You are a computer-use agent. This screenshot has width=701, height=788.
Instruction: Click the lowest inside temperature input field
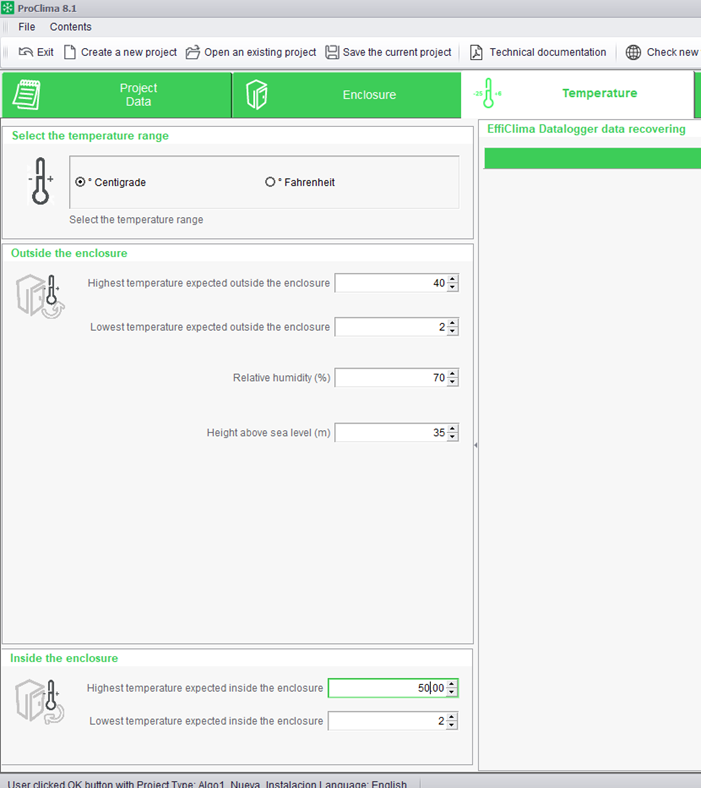(385, 721)
